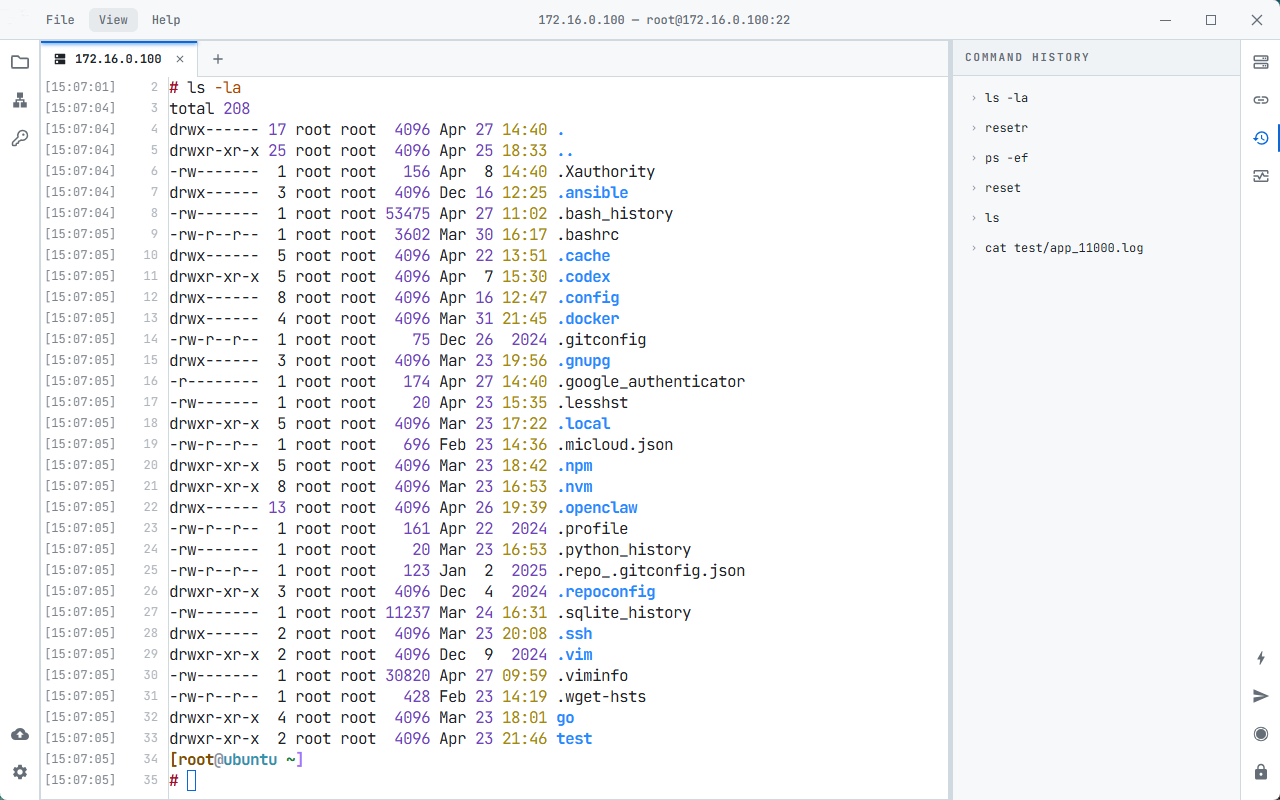Image resolution: width=1280 pixels, height=800 pixels.
Task: Click the .ssh directory name
Action: [575, 634]
